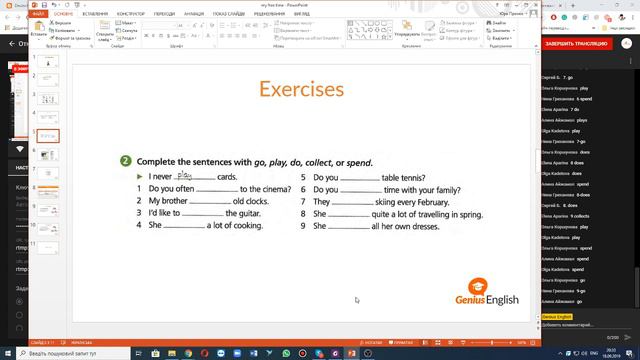Toggle the Notes button in status bar

point(370,343)
